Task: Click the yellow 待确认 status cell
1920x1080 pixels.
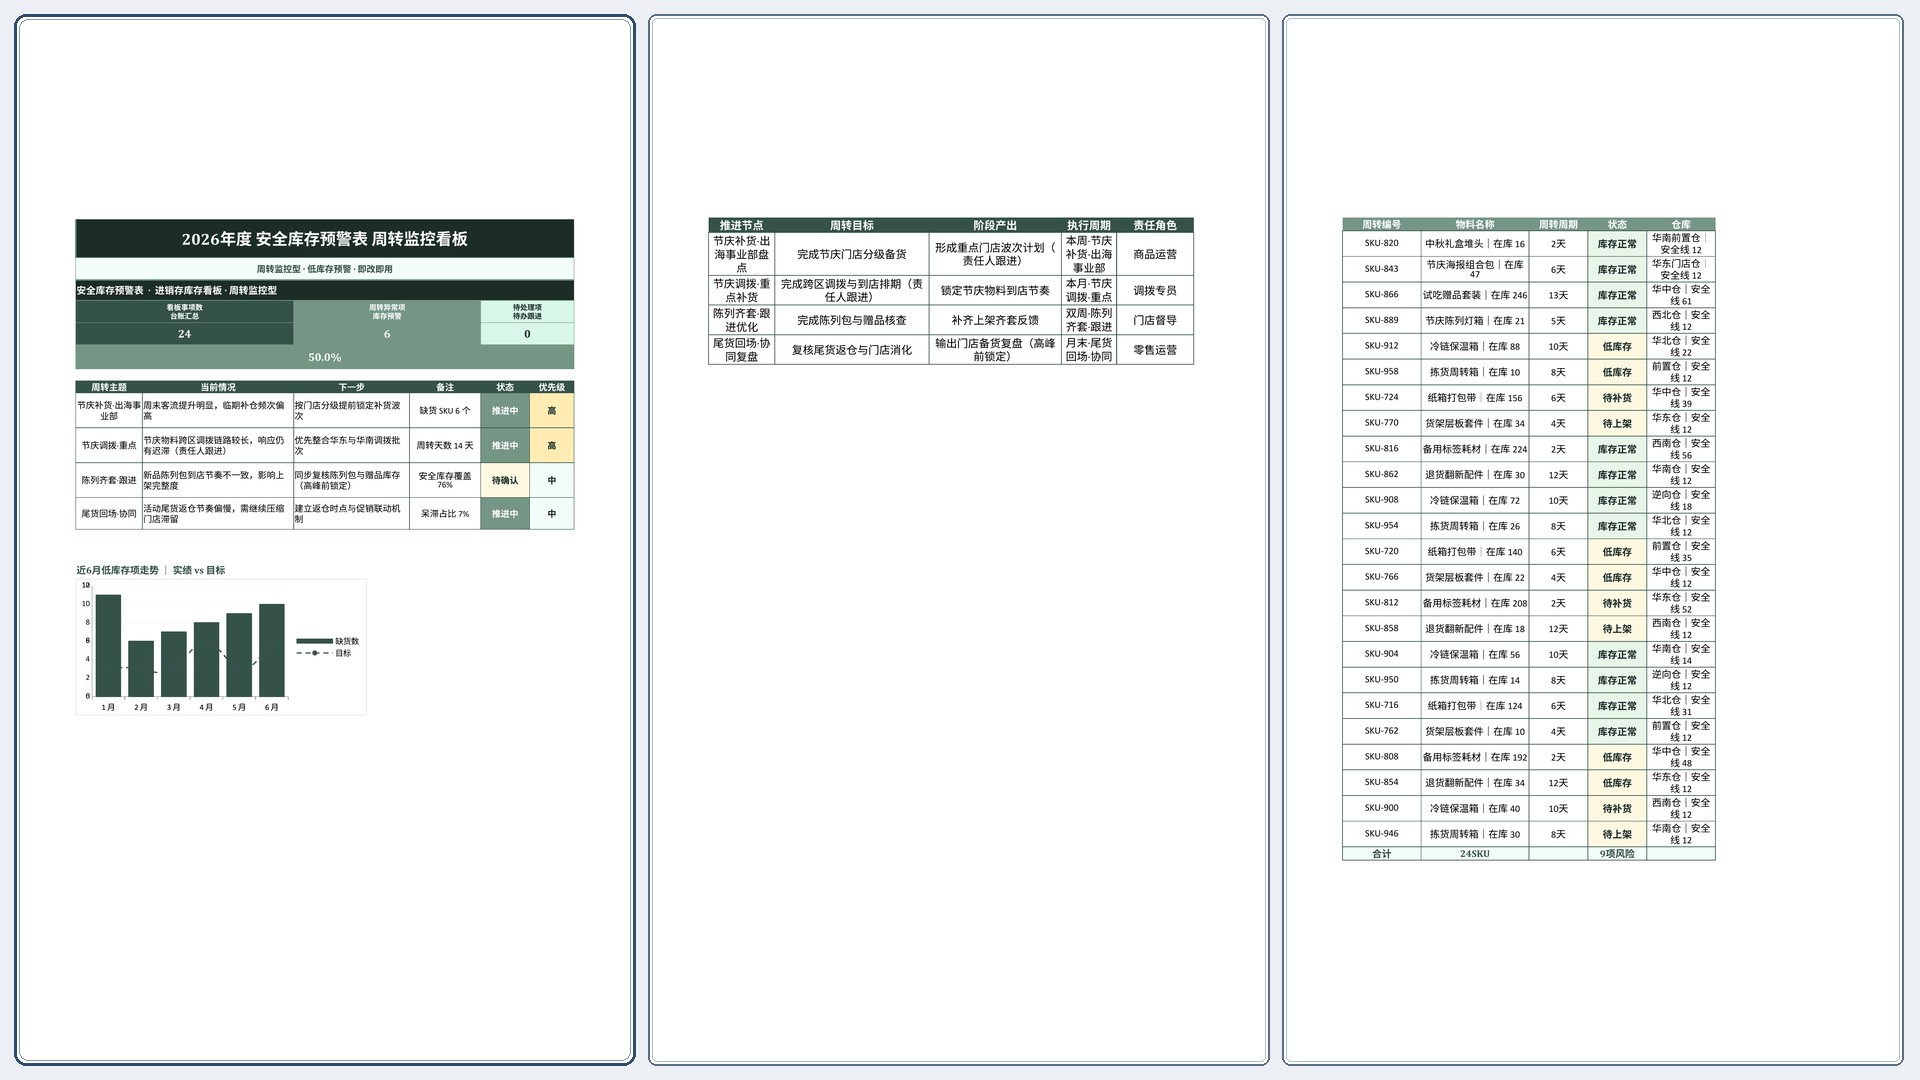Action: click(505, 480)
